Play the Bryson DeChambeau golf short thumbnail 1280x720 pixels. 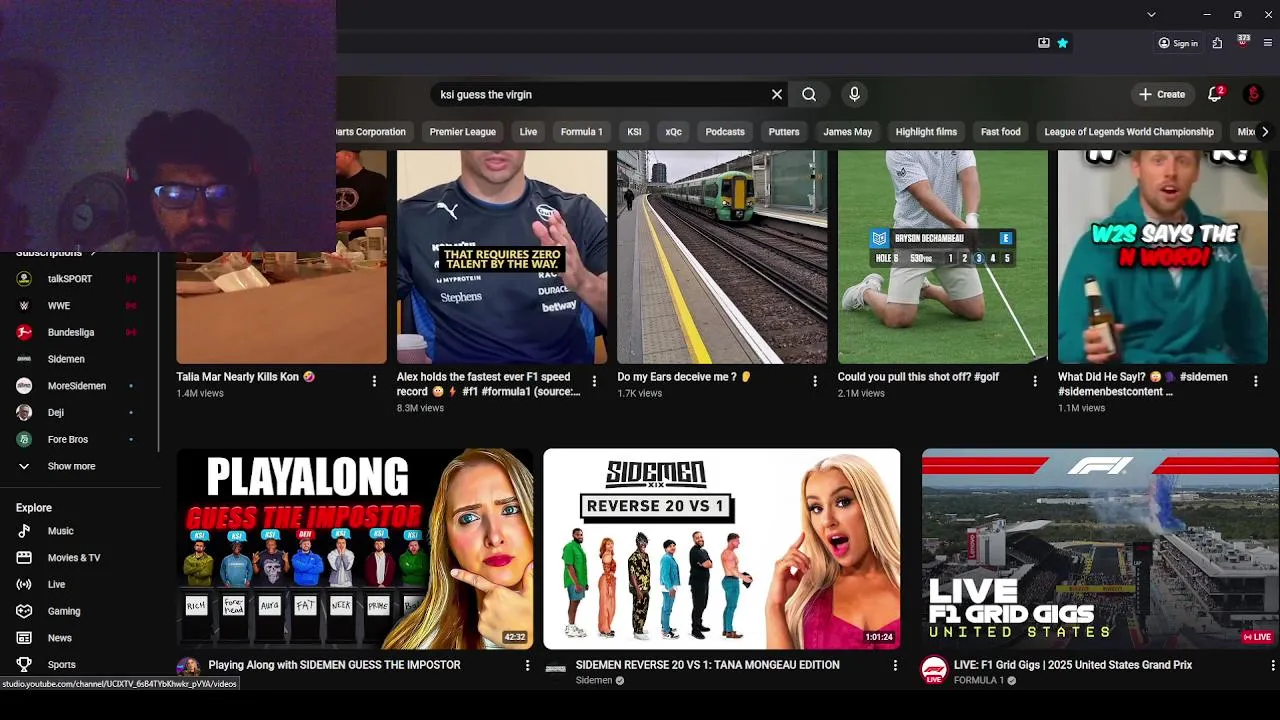click(x=942, y=257)
